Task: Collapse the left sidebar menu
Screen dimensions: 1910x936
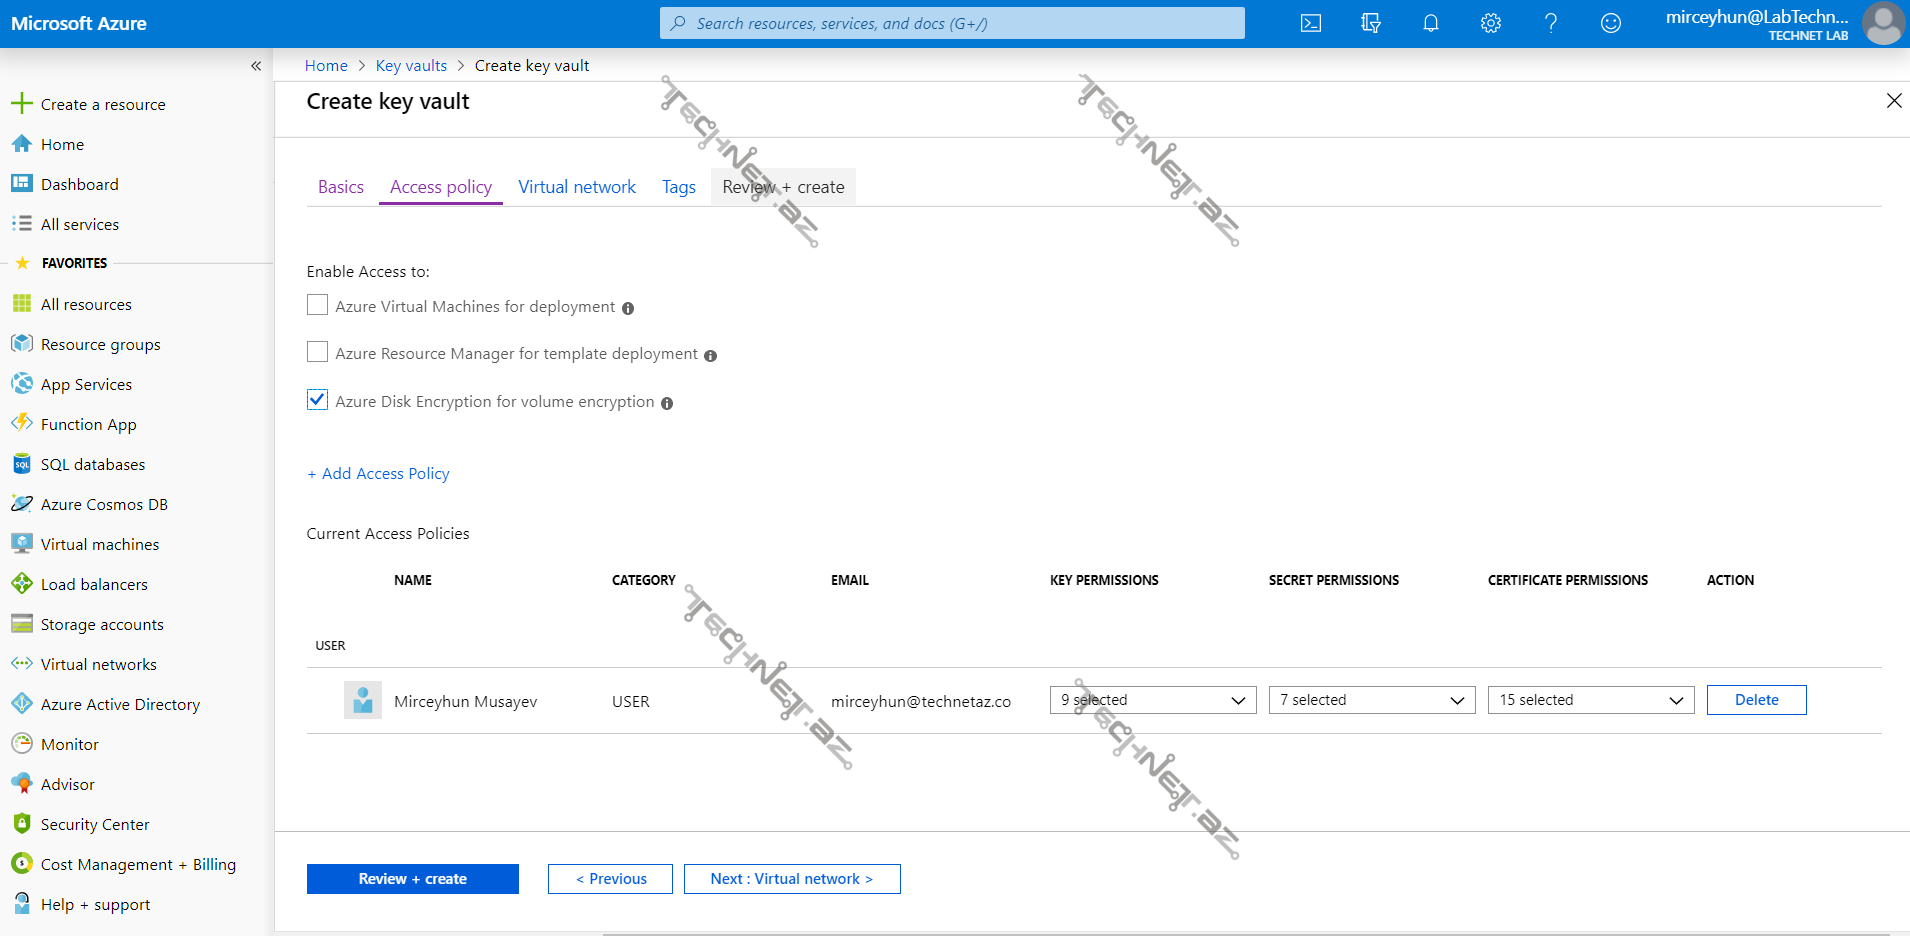Action: [256, 66]
